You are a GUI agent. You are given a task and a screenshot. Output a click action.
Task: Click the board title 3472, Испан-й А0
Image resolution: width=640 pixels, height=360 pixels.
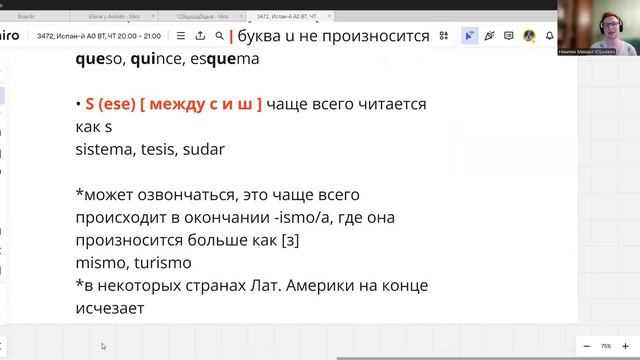click(x=99, y=36)
